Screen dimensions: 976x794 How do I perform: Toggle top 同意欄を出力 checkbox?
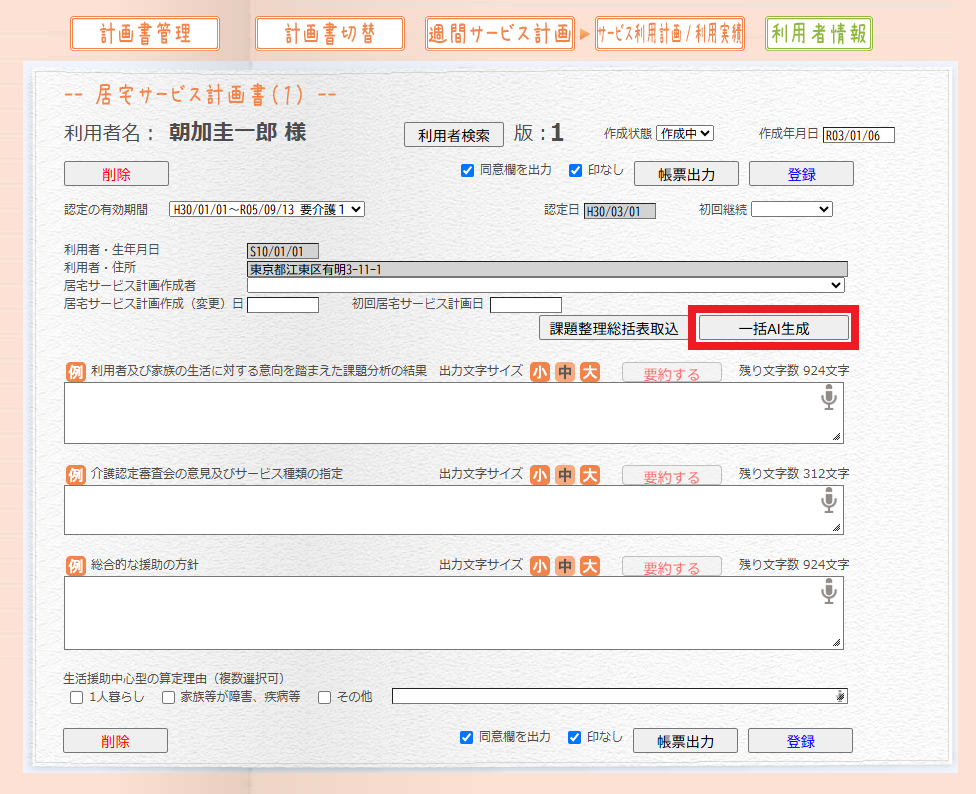pyautogui.click(x=467, y=170)
